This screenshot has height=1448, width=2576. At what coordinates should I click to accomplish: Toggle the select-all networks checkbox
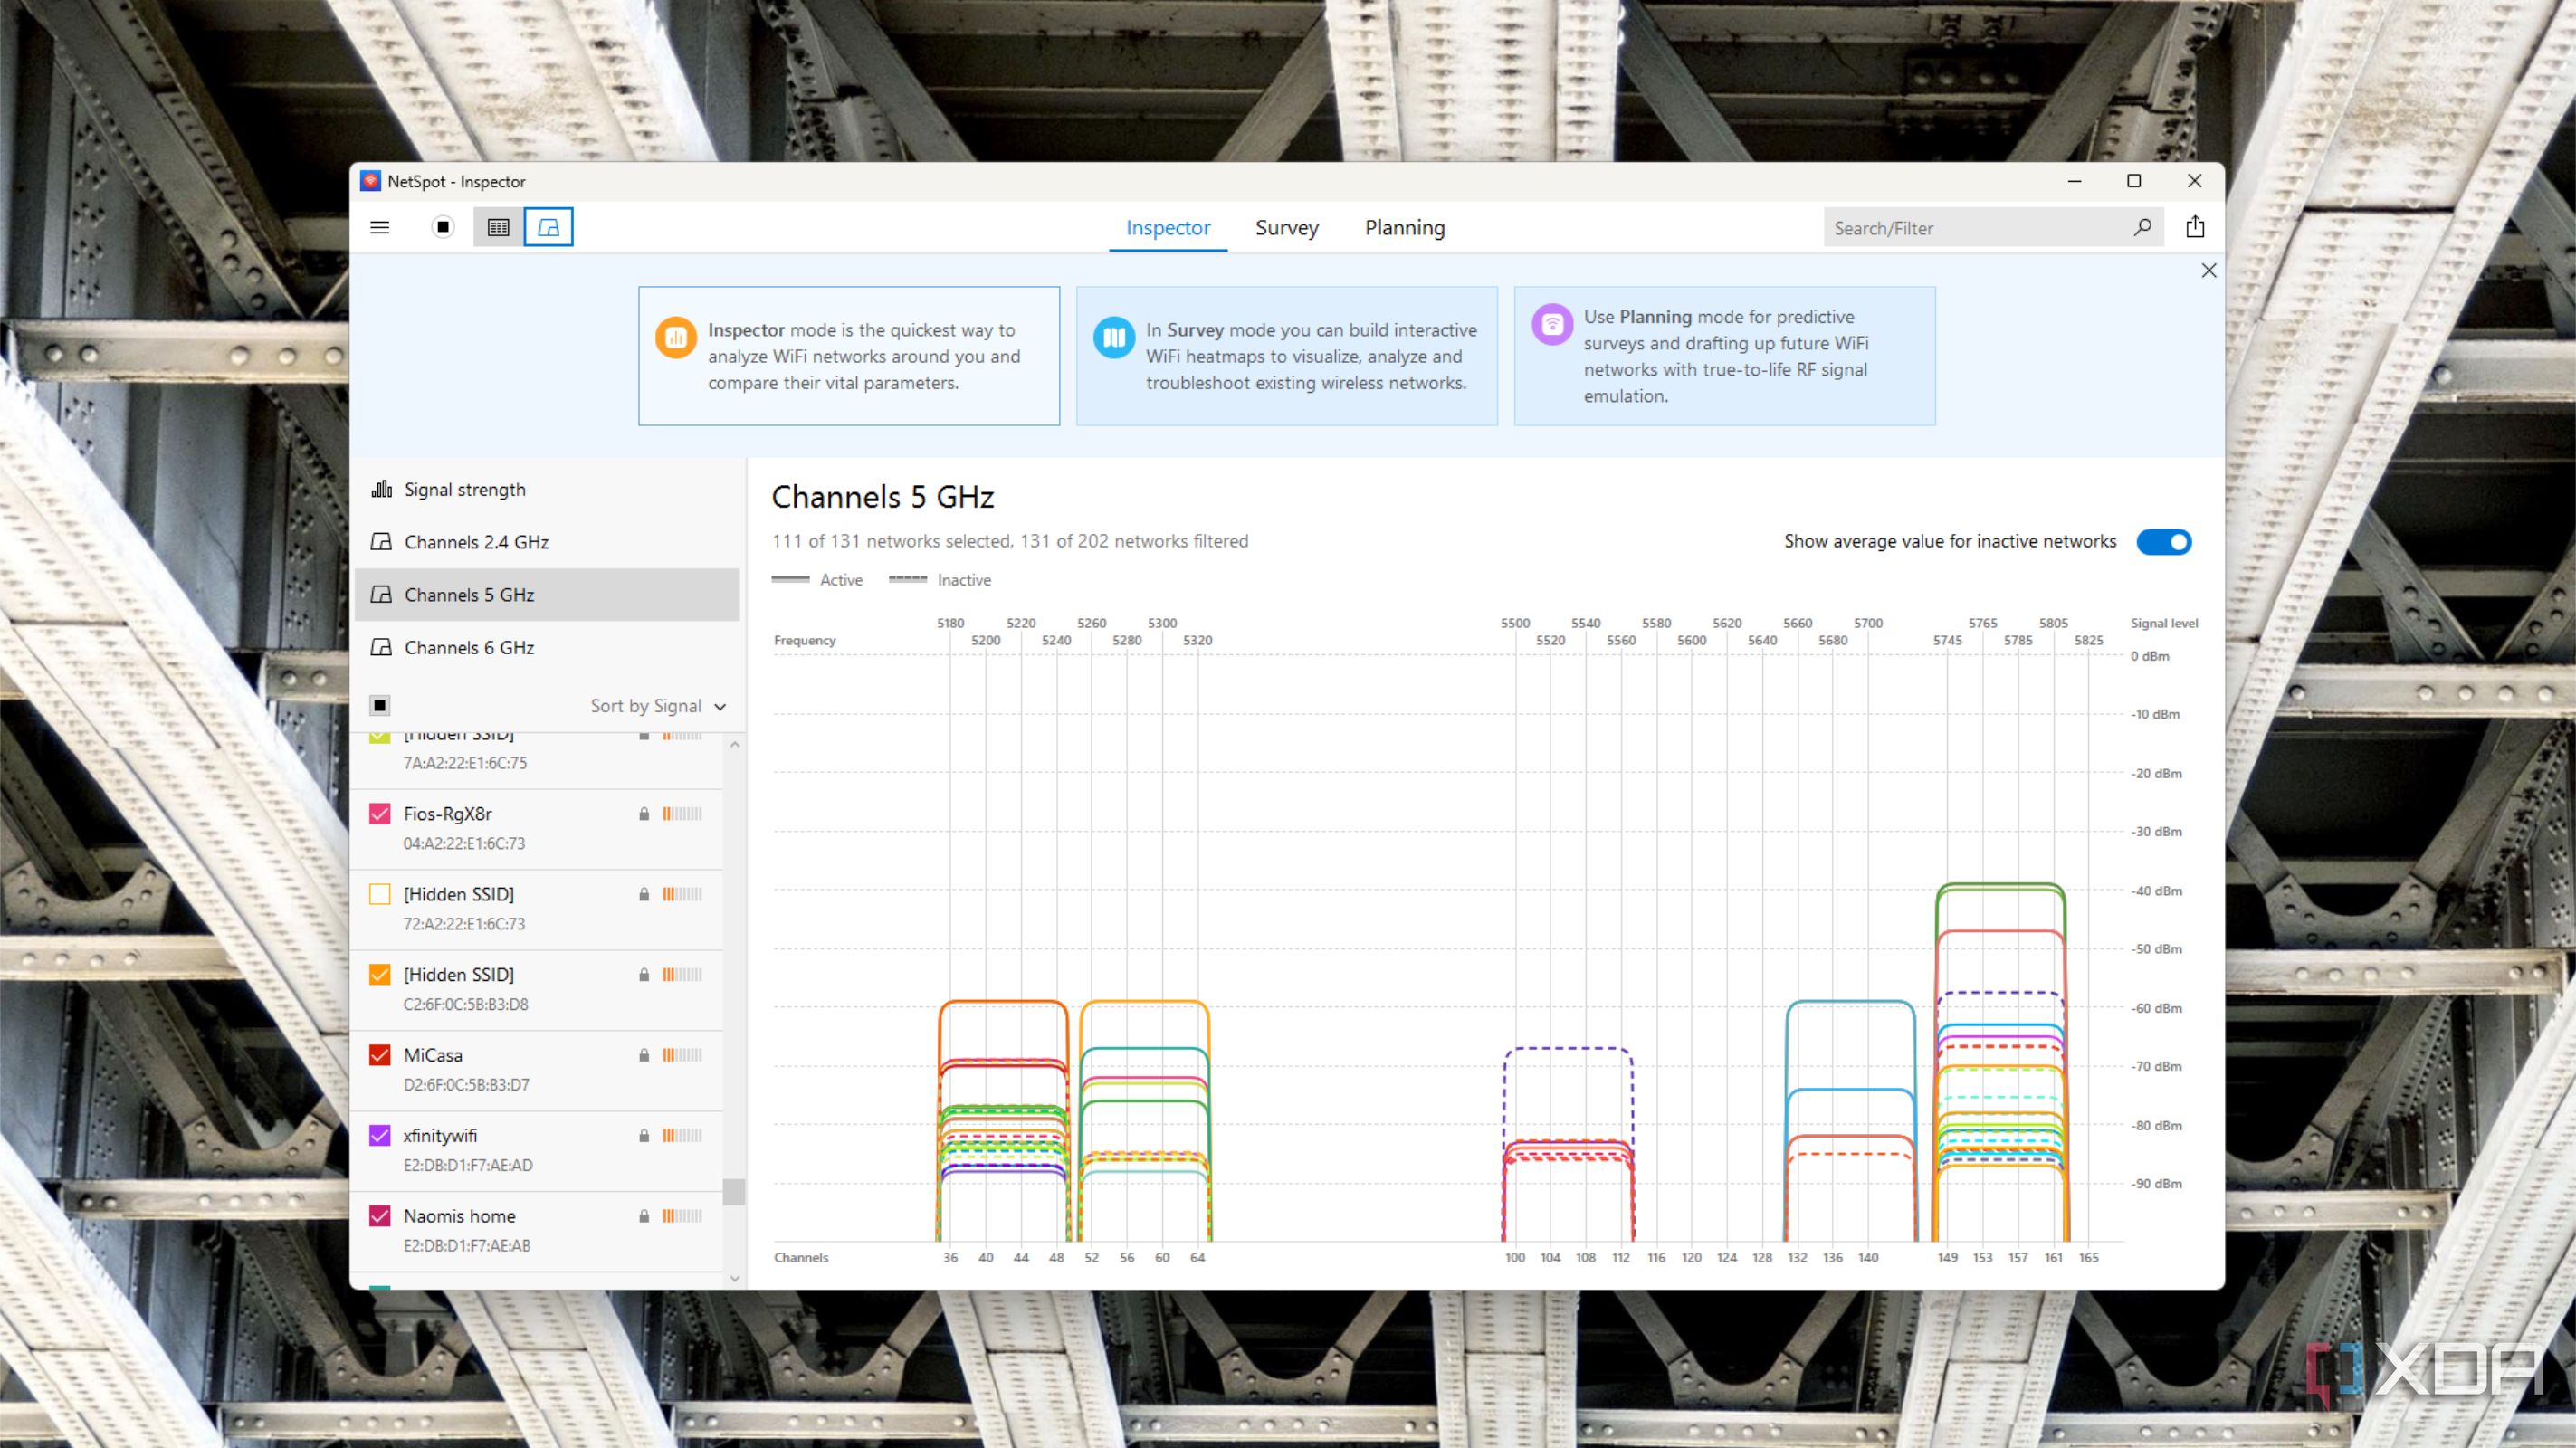[x=380, y=706]
